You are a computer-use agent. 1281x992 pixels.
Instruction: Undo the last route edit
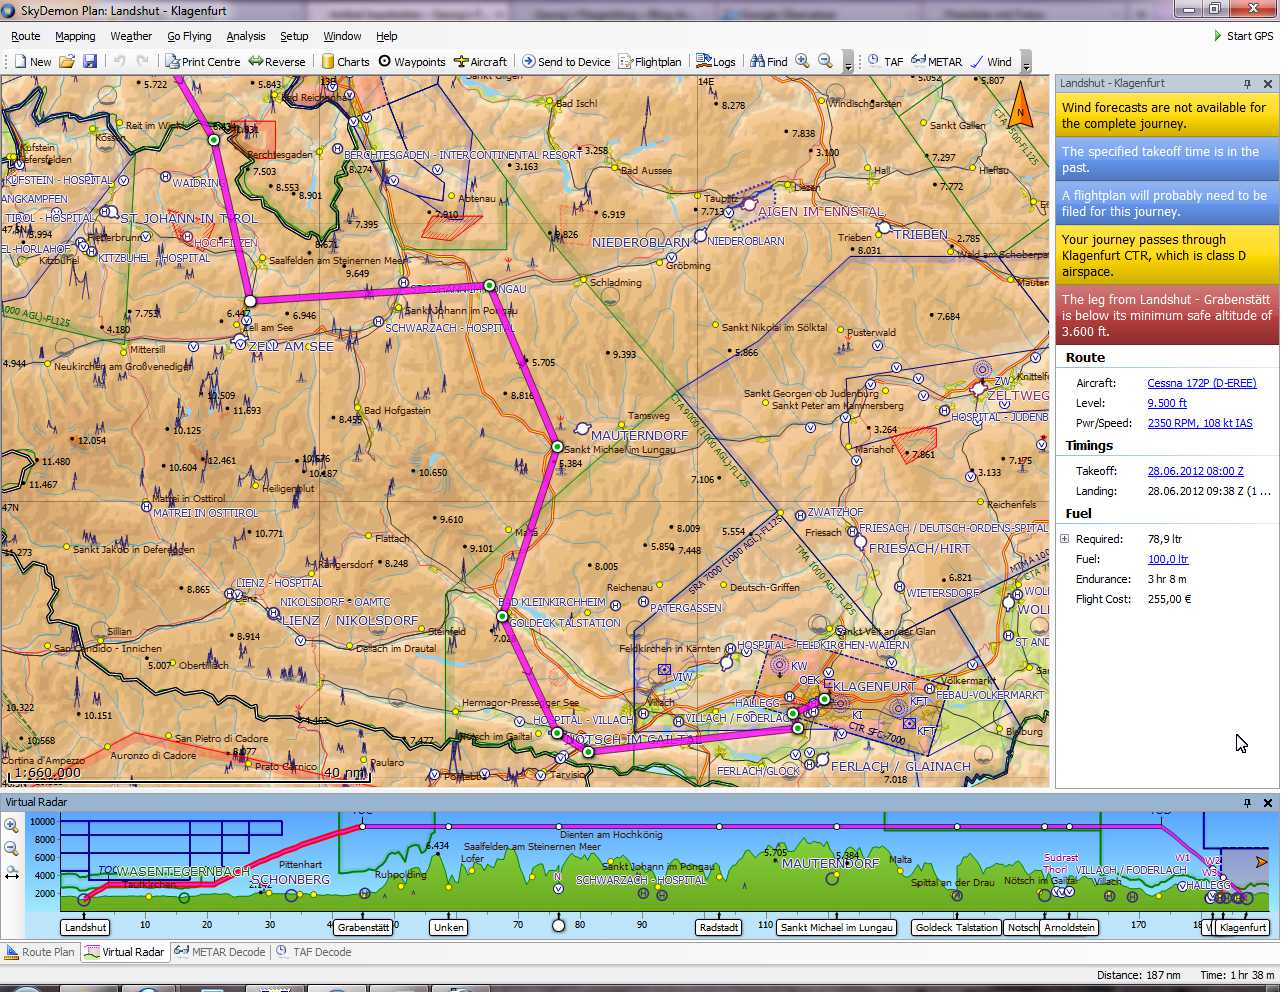click(x=120, y=62)
